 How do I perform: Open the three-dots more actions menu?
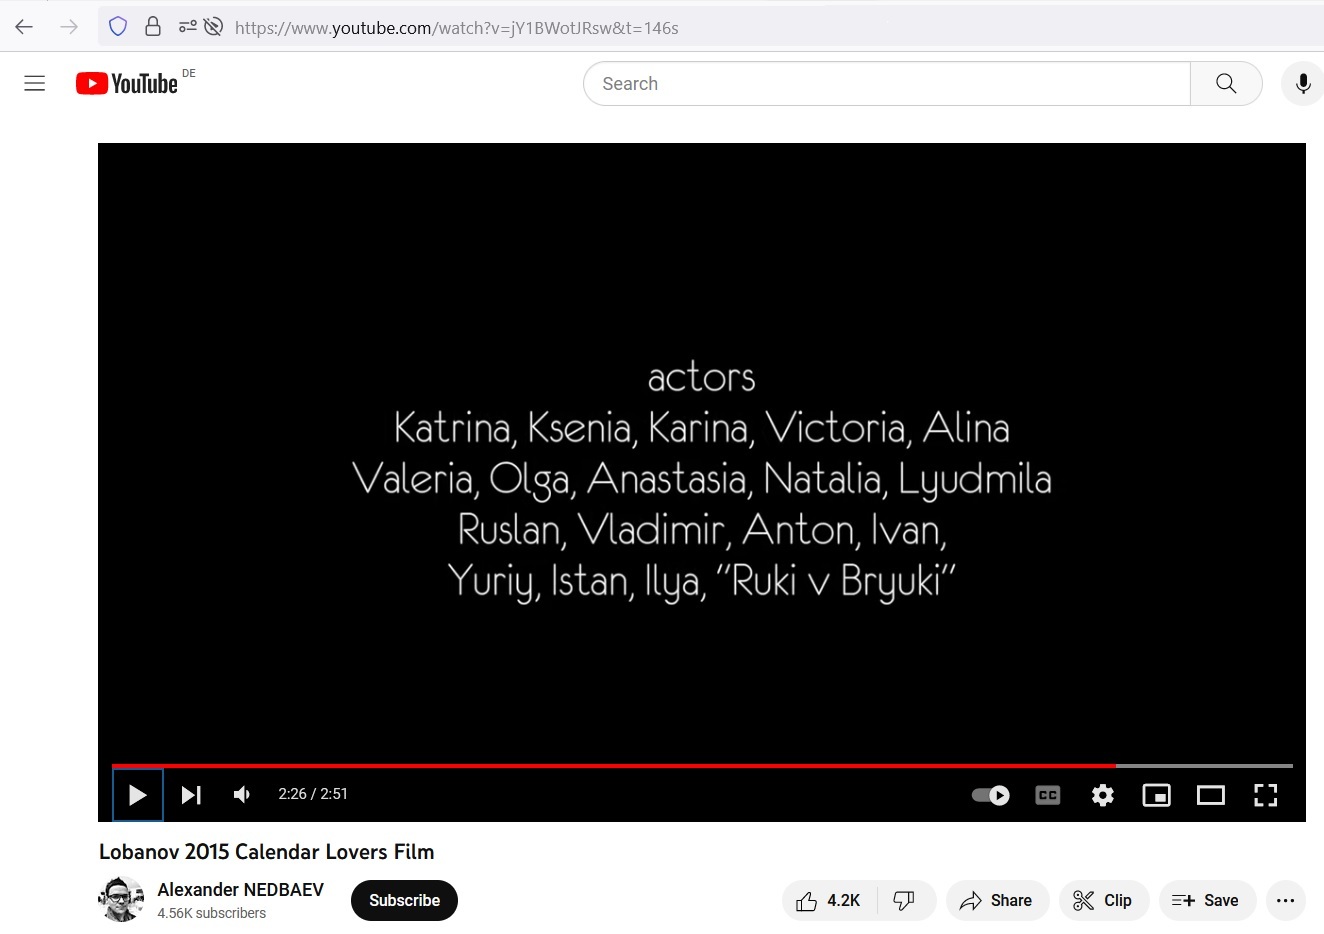coord(1286,901)
